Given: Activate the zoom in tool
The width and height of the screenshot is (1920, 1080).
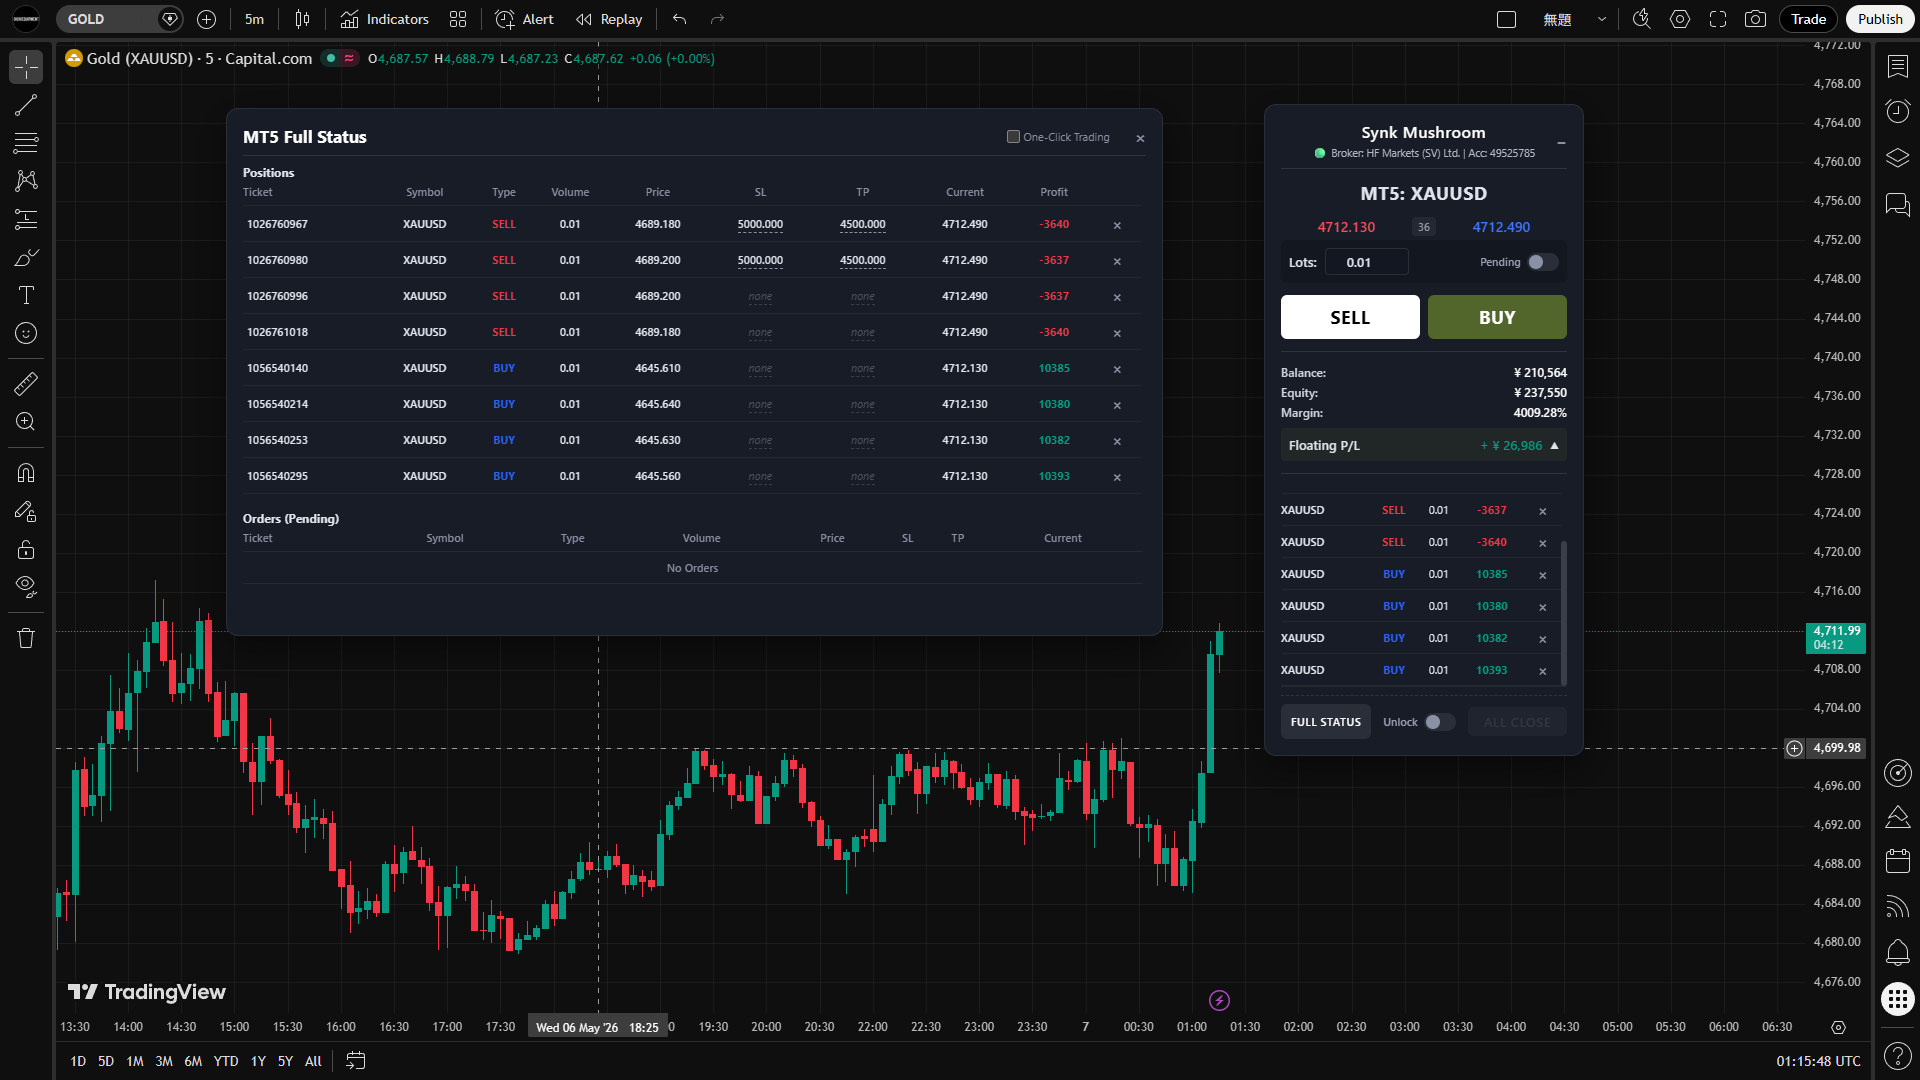Looking at the screenshot, I should 26,422.
